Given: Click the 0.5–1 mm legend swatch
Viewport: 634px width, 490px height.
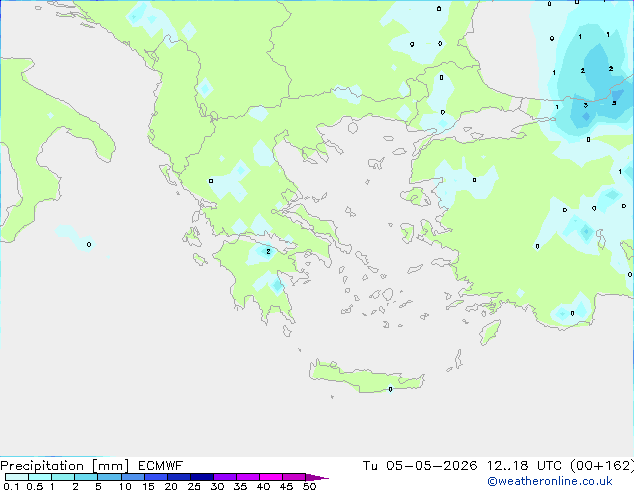Looking at the screenshot, I should pos(40,477).
